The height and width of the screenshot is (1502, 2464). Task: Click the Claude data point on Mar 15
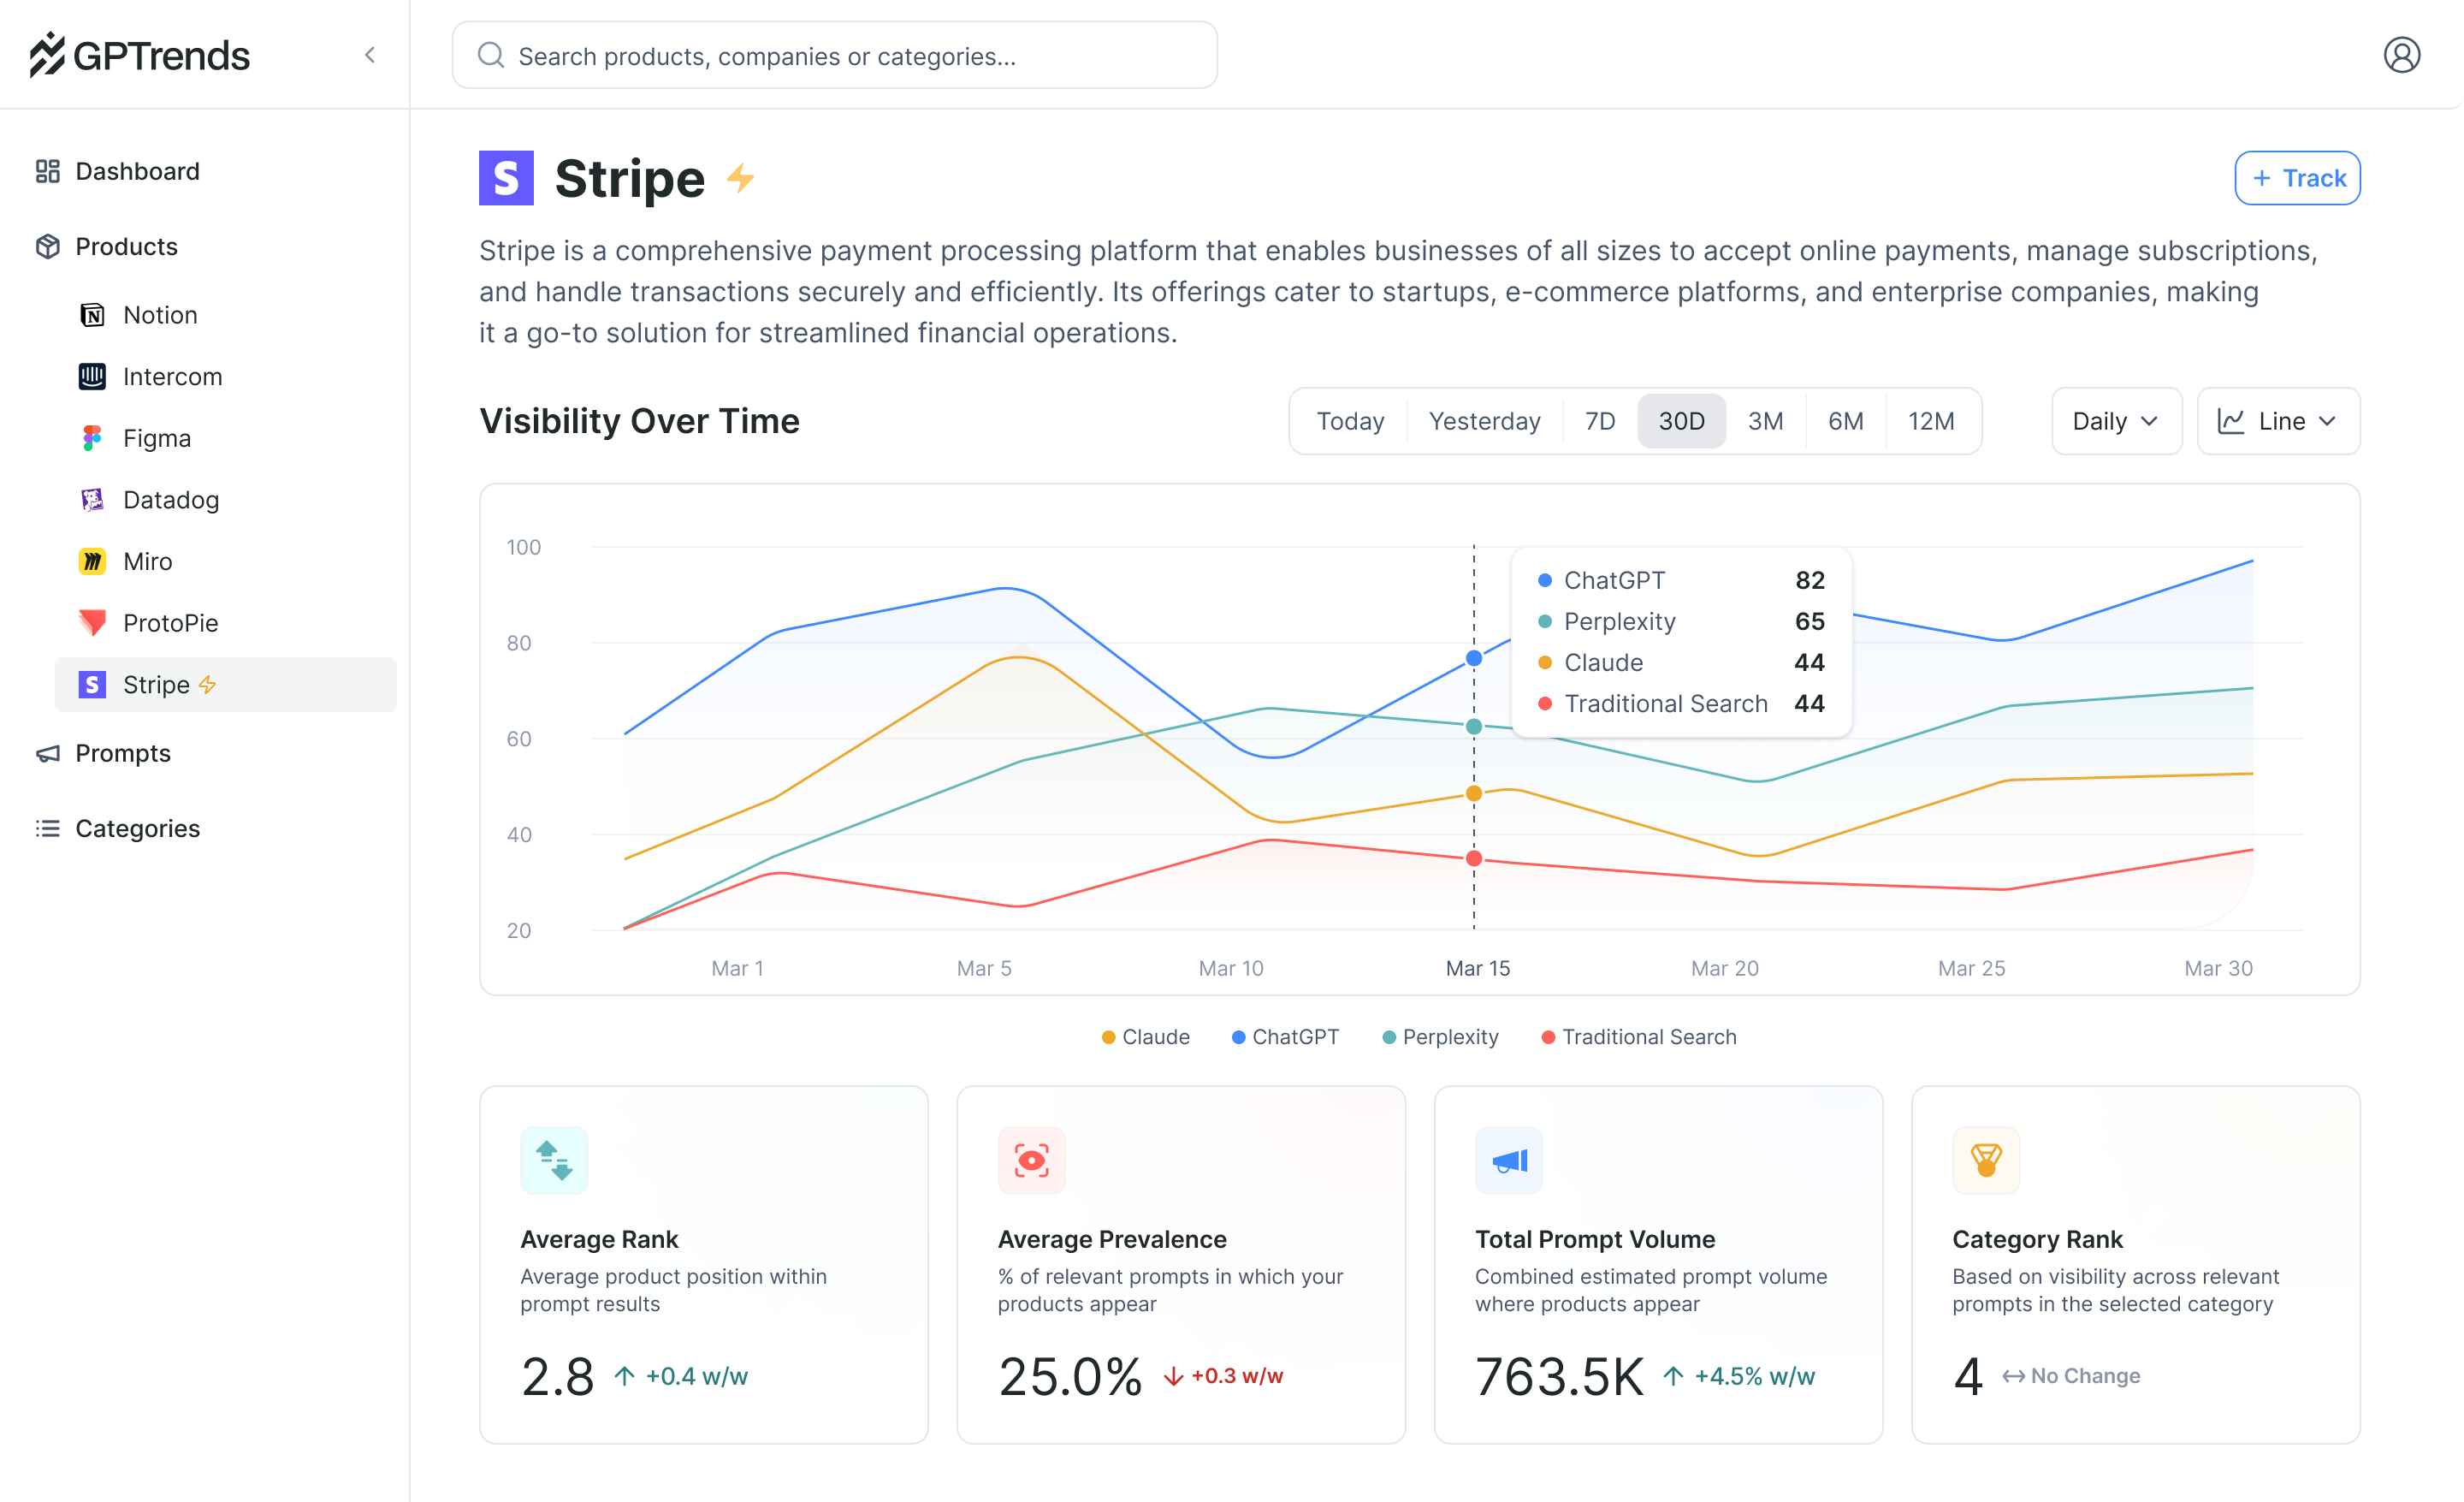coord(1473,794)
